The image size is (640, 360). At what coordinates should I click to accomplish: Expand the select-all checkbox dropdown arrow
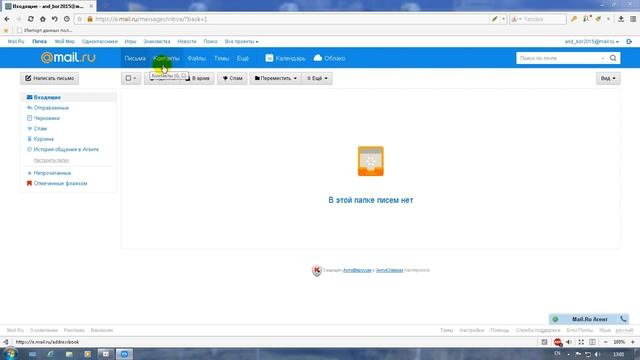tap(135, 78)
